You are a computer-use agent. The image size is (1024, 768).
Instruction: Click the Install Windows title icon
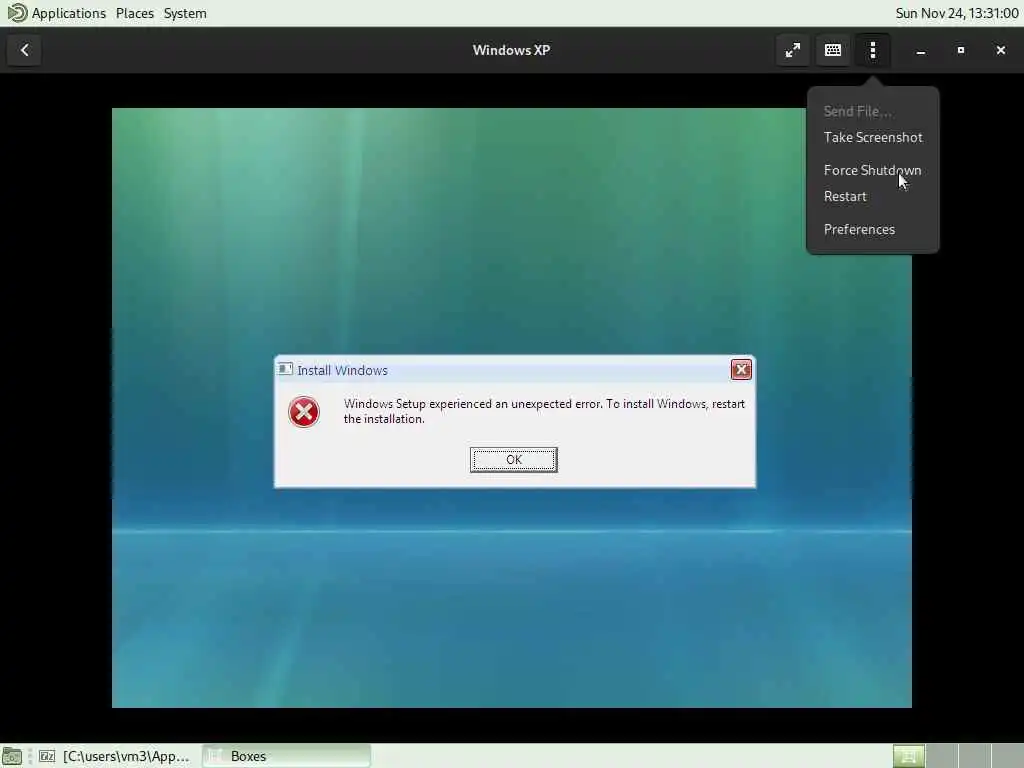point(285,370)
